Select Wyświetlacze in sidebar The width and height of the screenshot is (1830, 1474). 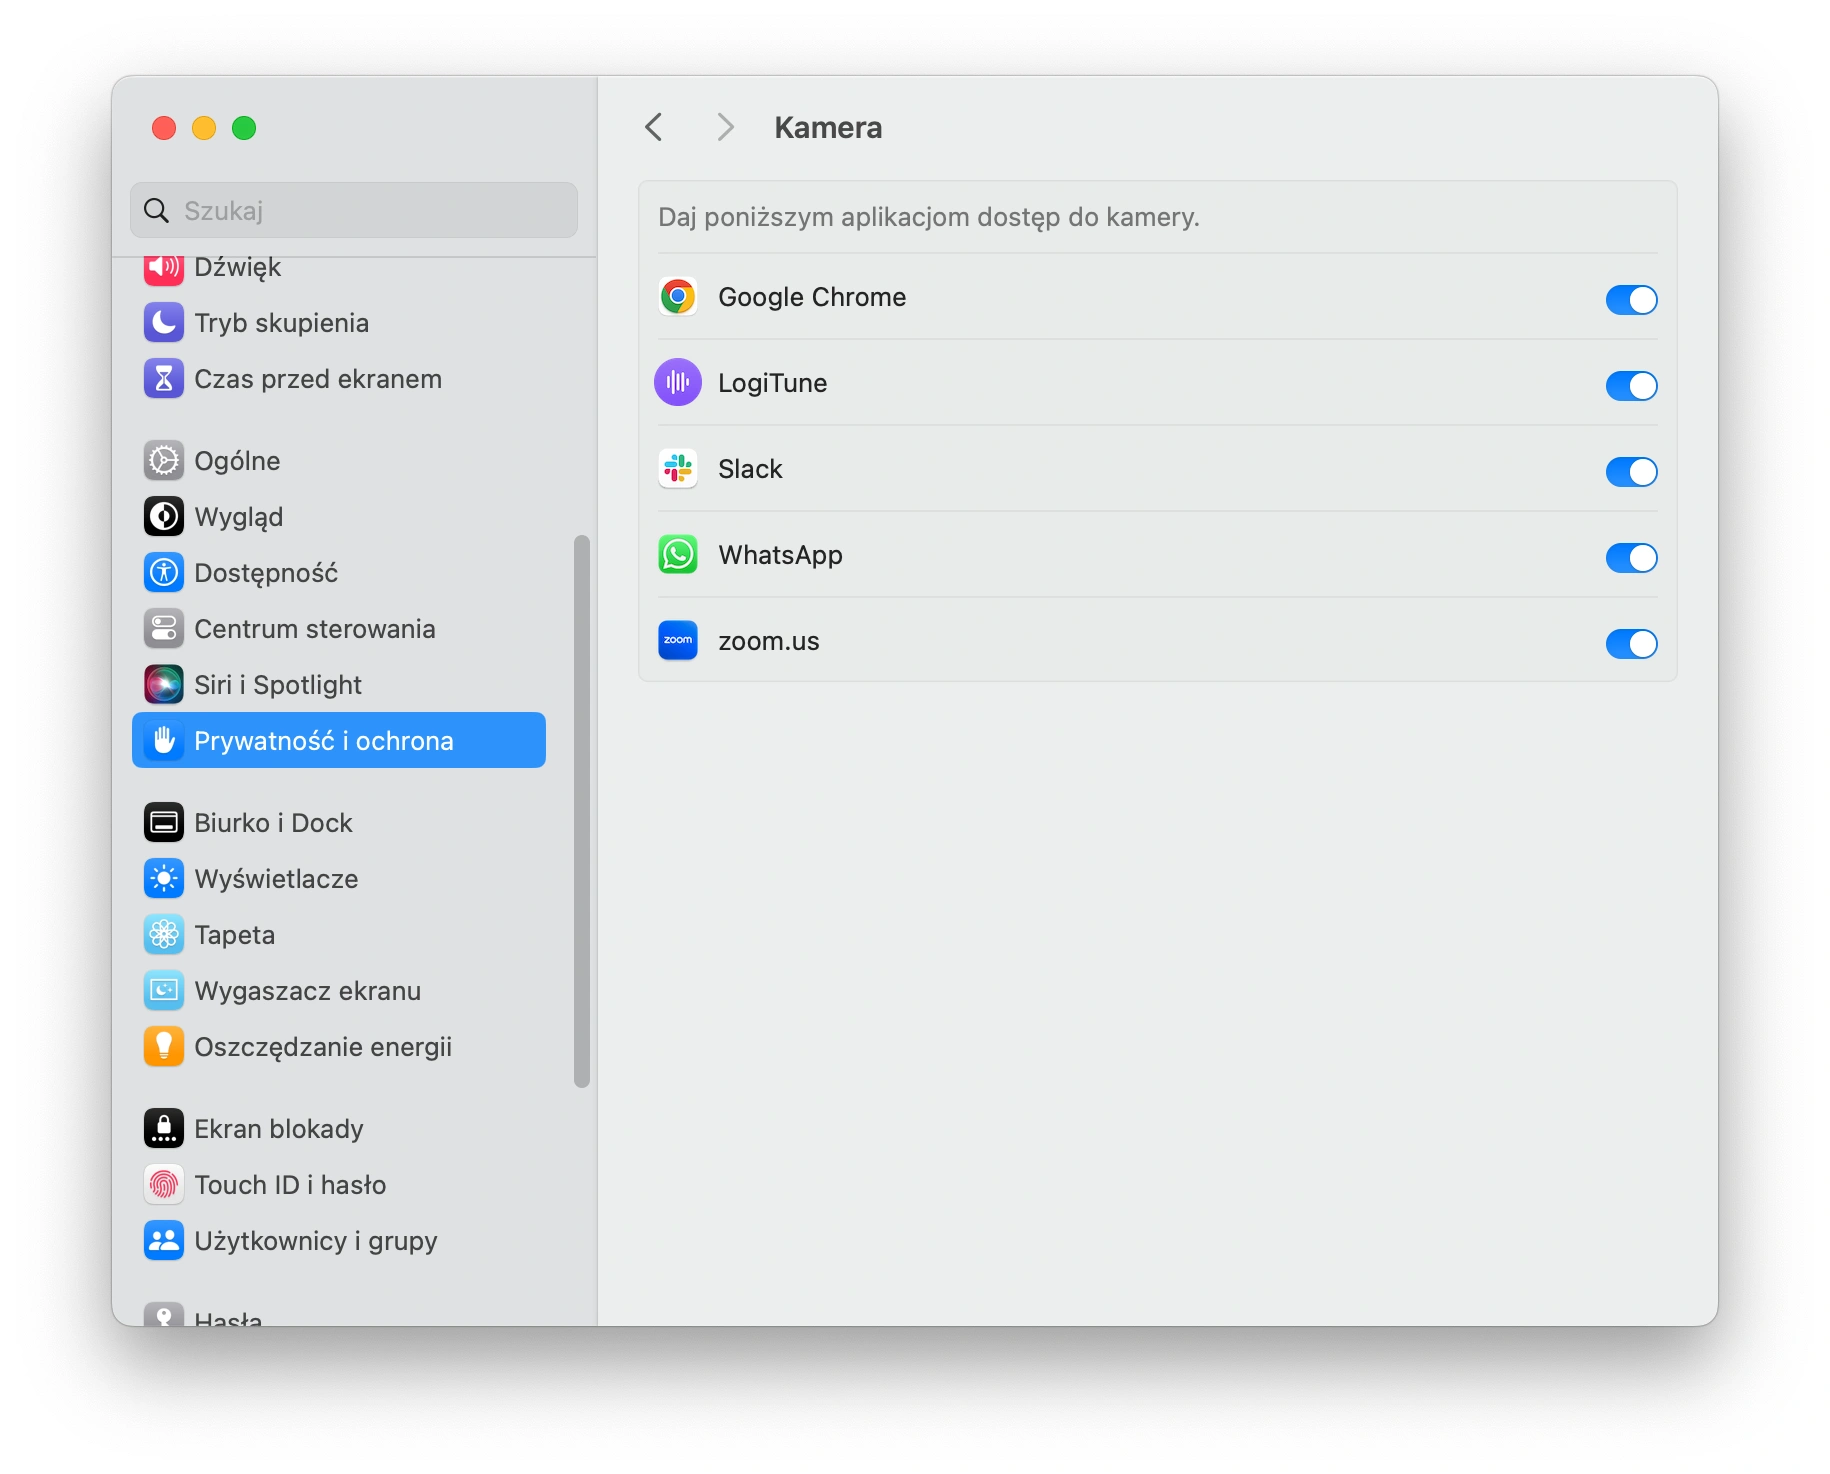tap(339, 879)
